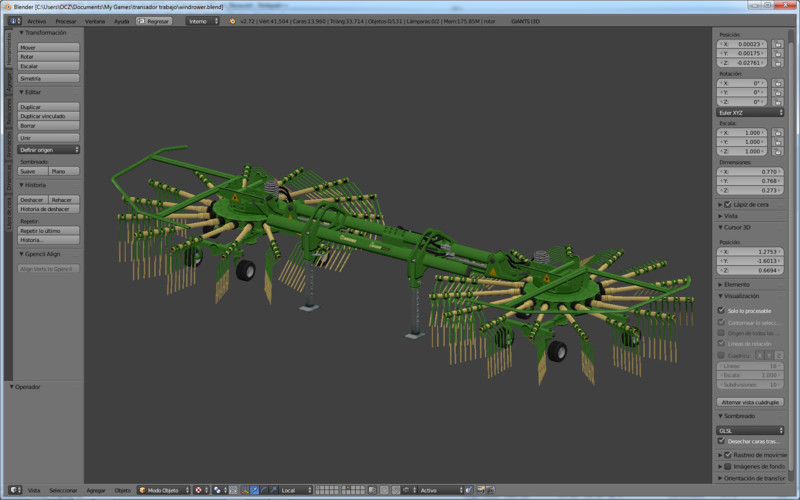Click the lock icon beside Position X

777,44
